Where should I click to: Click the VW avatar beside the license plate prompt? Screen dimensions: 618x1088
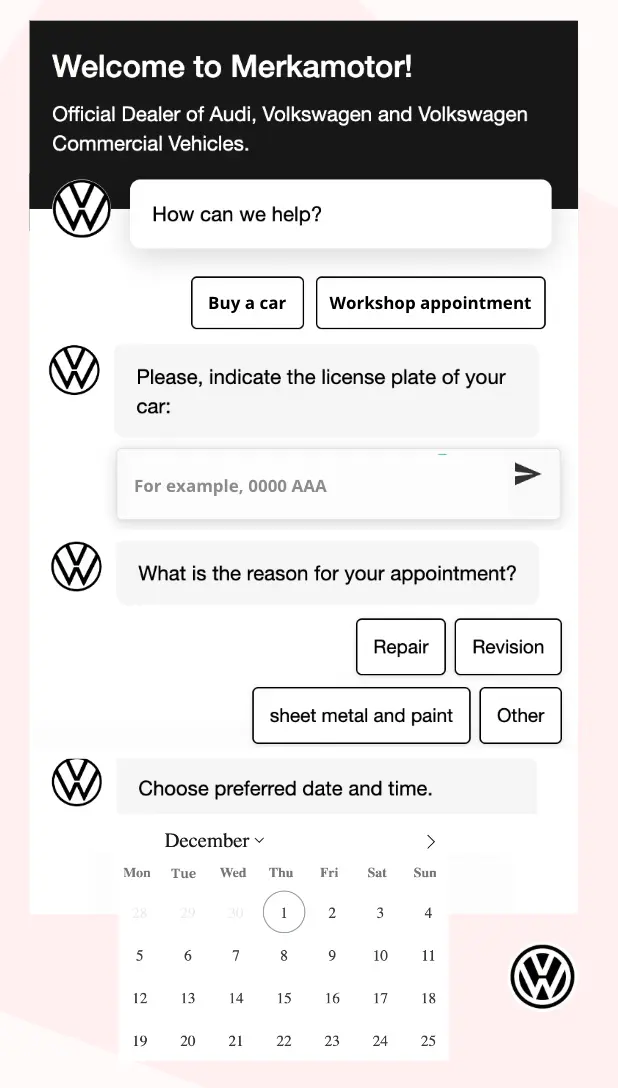coord(74,370)
